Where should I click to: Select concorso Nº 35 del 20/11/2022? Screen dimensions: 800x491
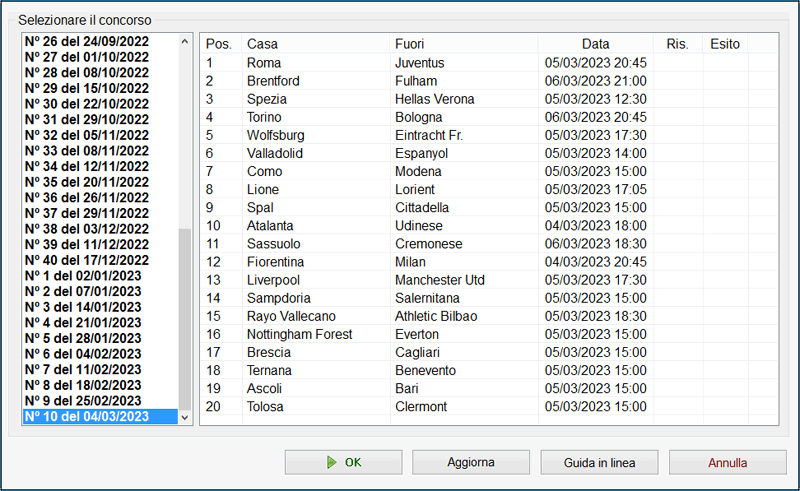(101, 182)
